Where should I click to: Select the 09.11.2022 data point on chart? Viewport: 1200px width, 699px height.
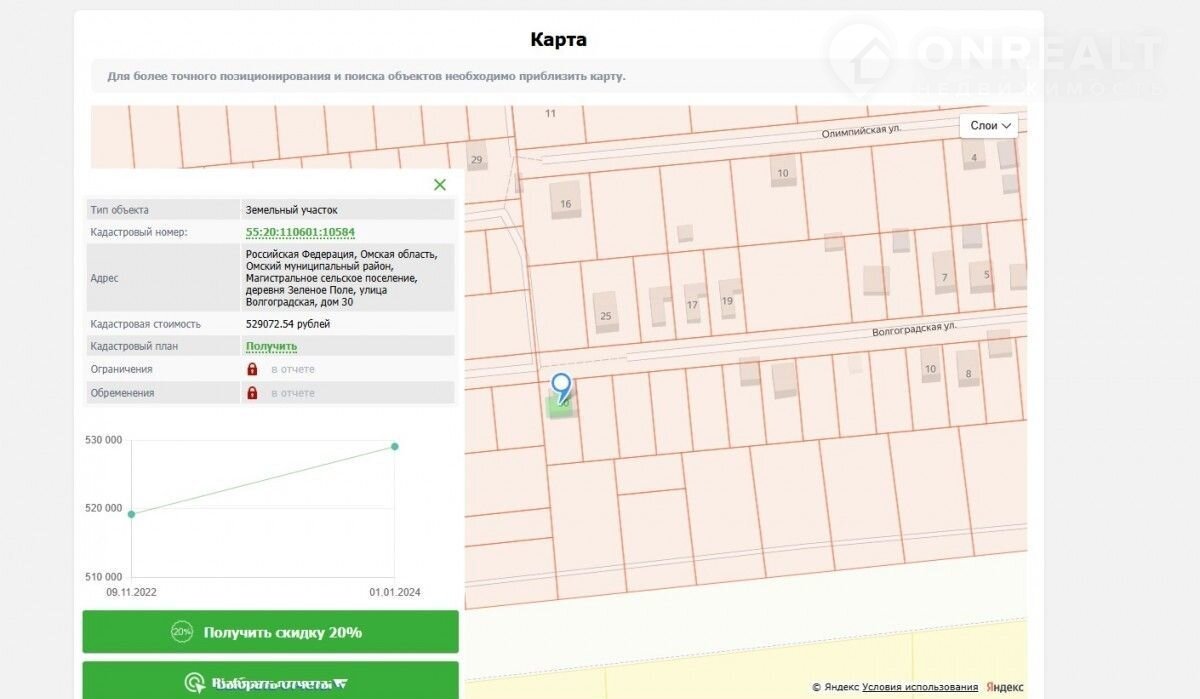point(131,514)
